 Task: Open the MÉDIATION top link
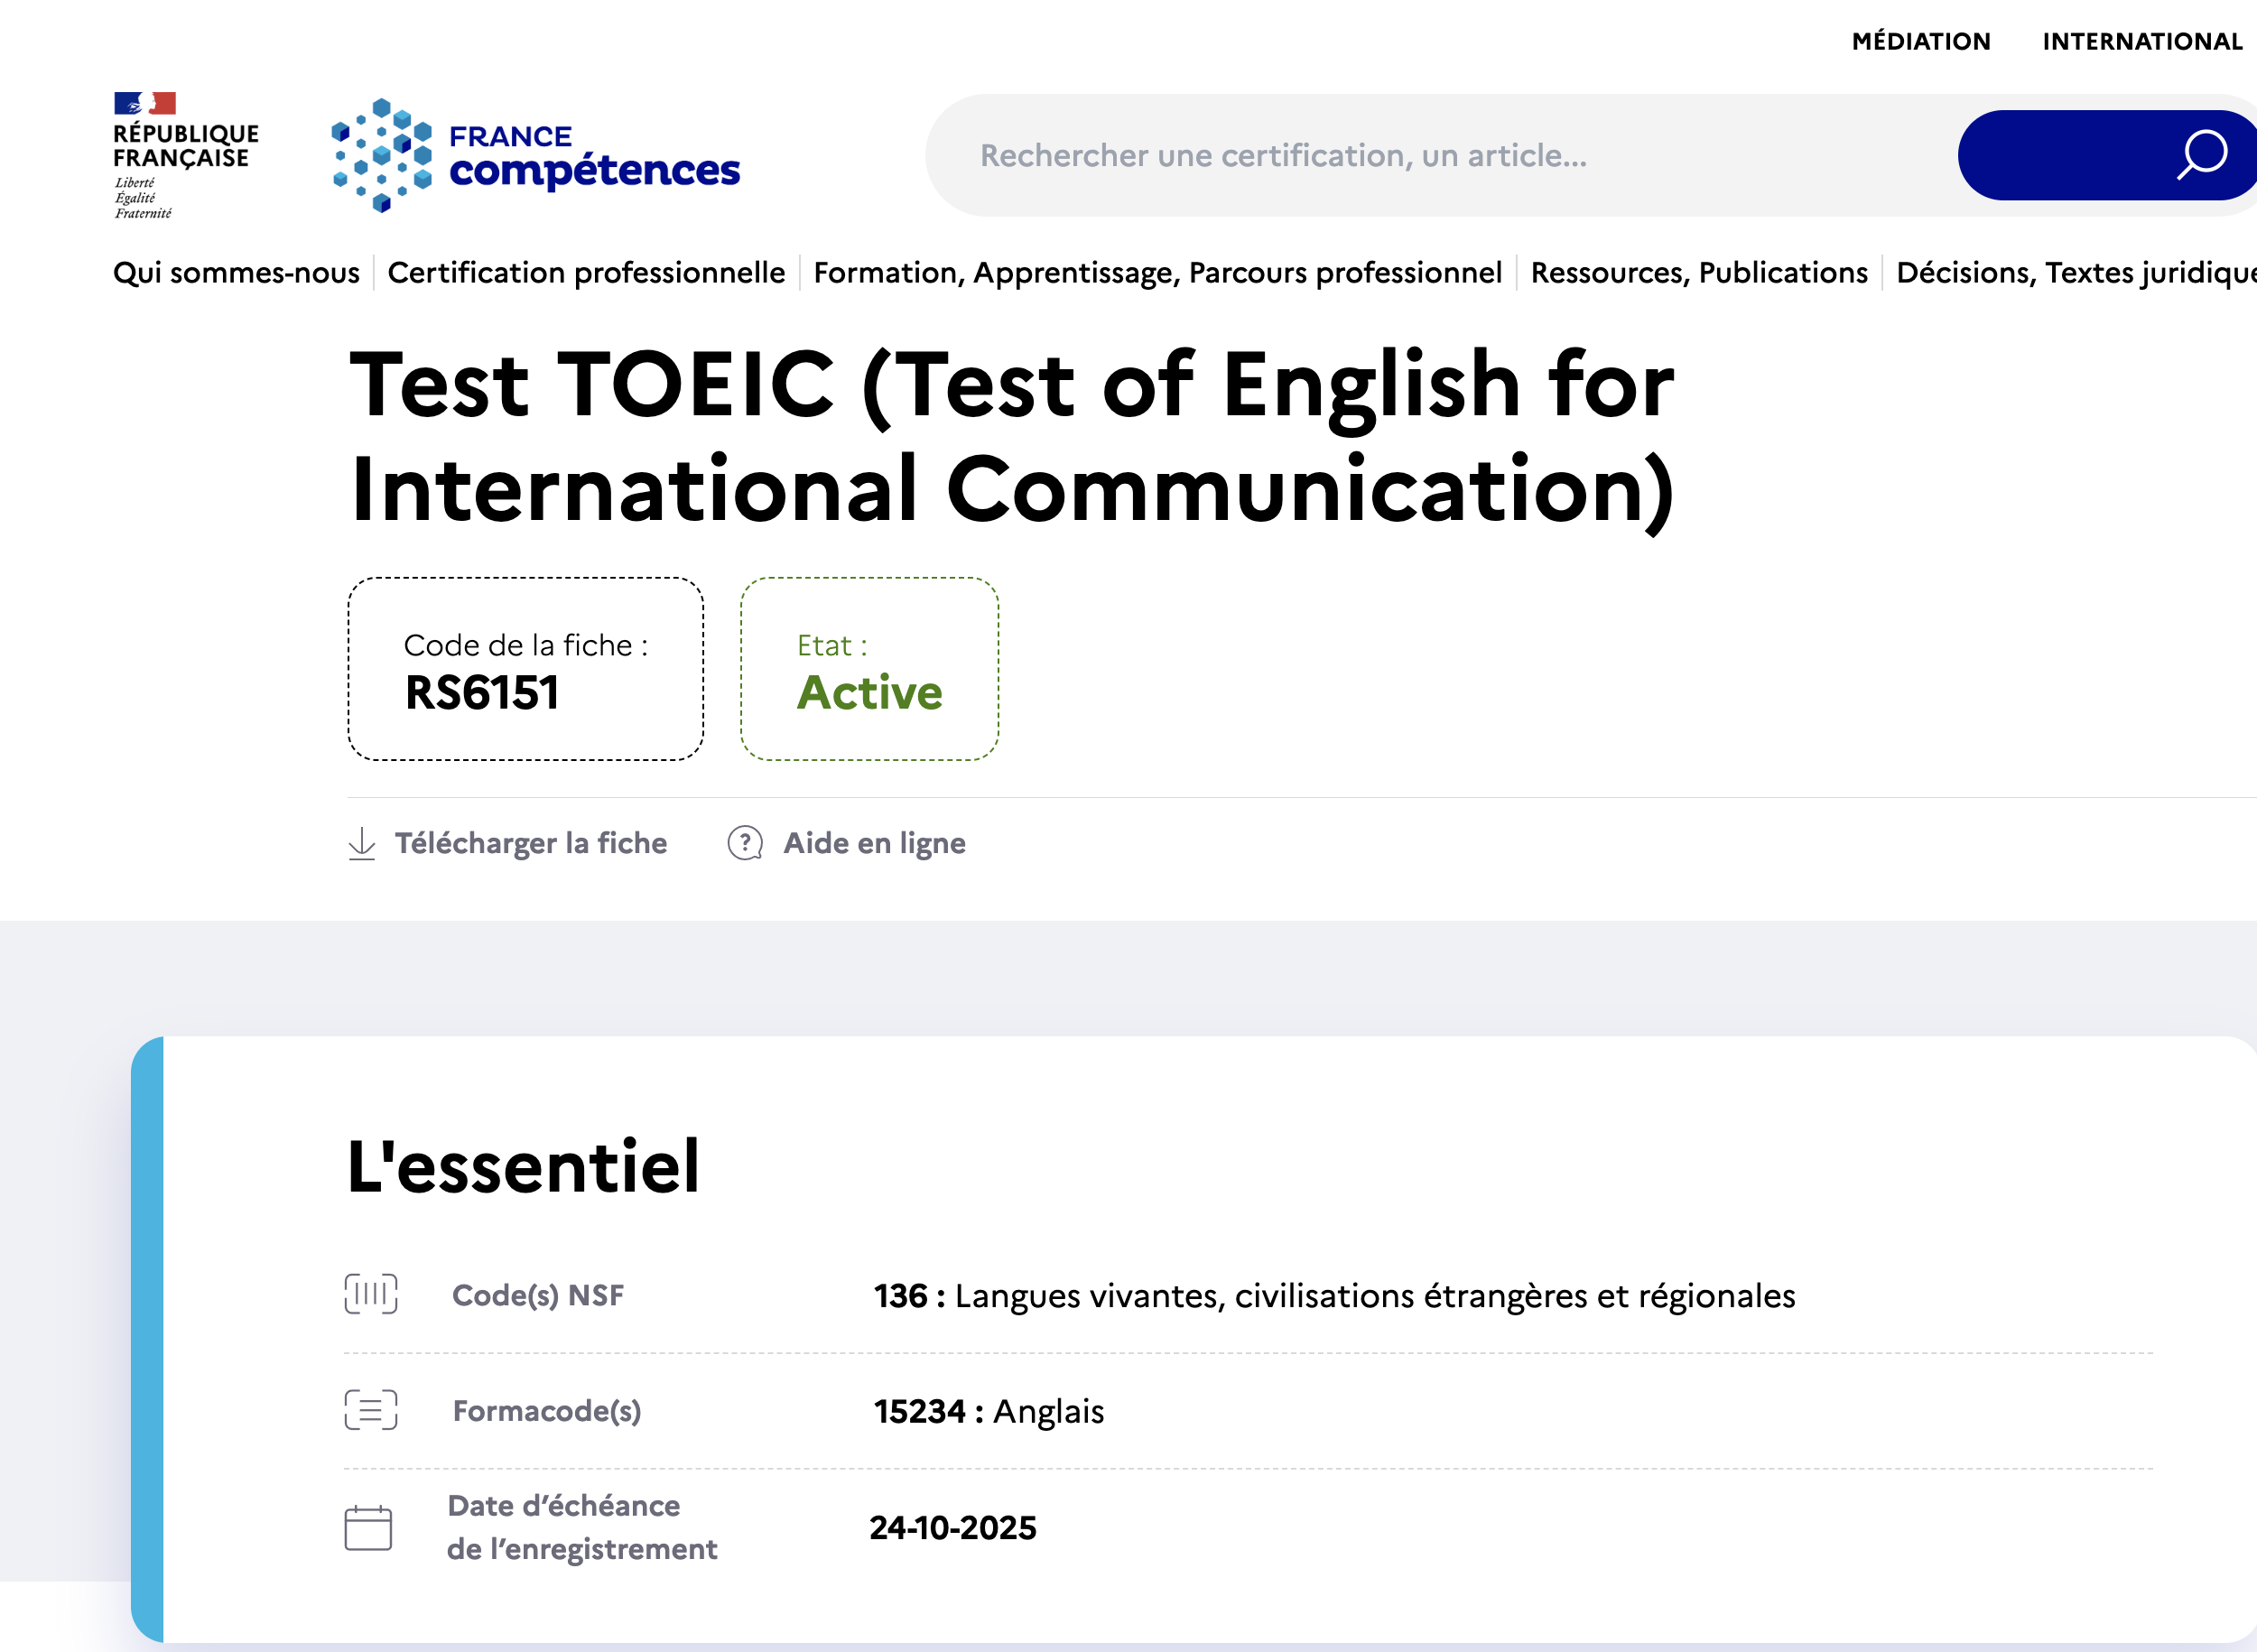click(1921, 41)
